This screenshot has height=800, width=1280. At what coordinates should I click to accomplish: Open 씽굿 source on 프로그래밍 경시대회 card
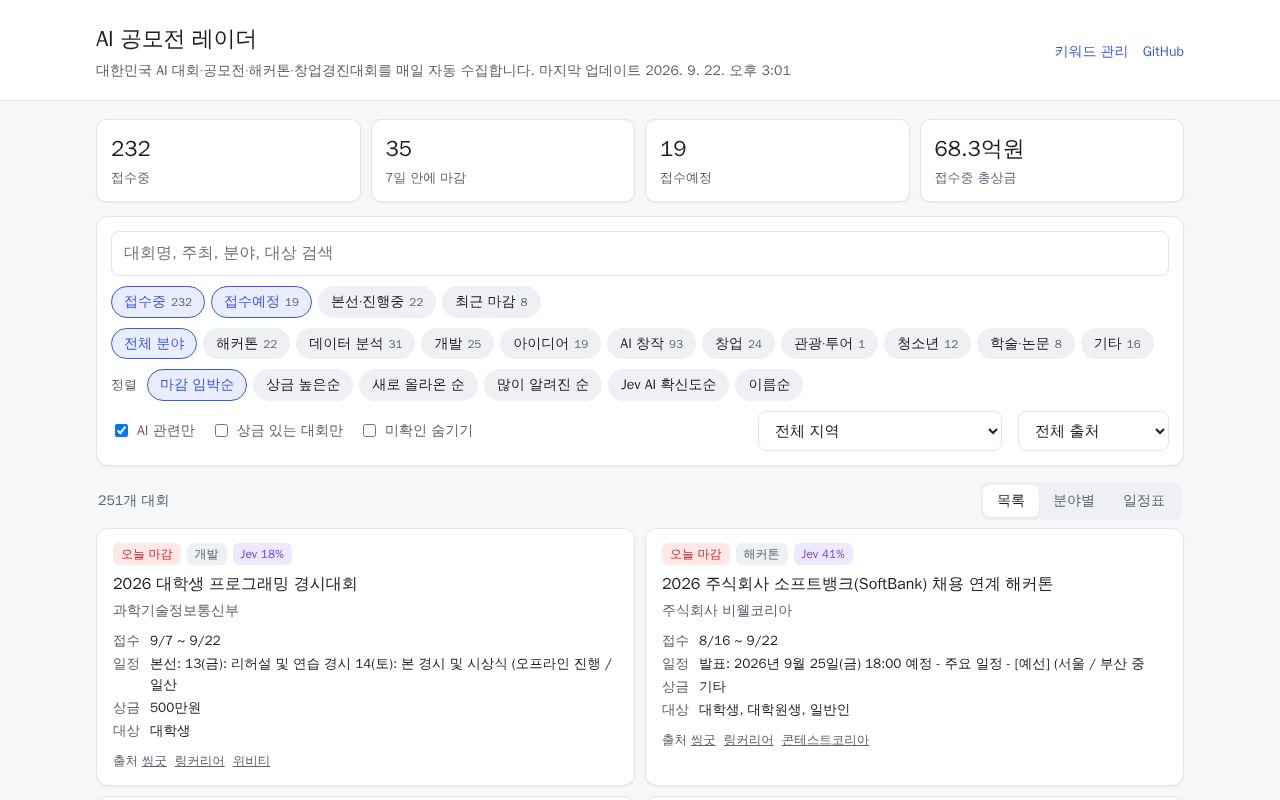154,761
